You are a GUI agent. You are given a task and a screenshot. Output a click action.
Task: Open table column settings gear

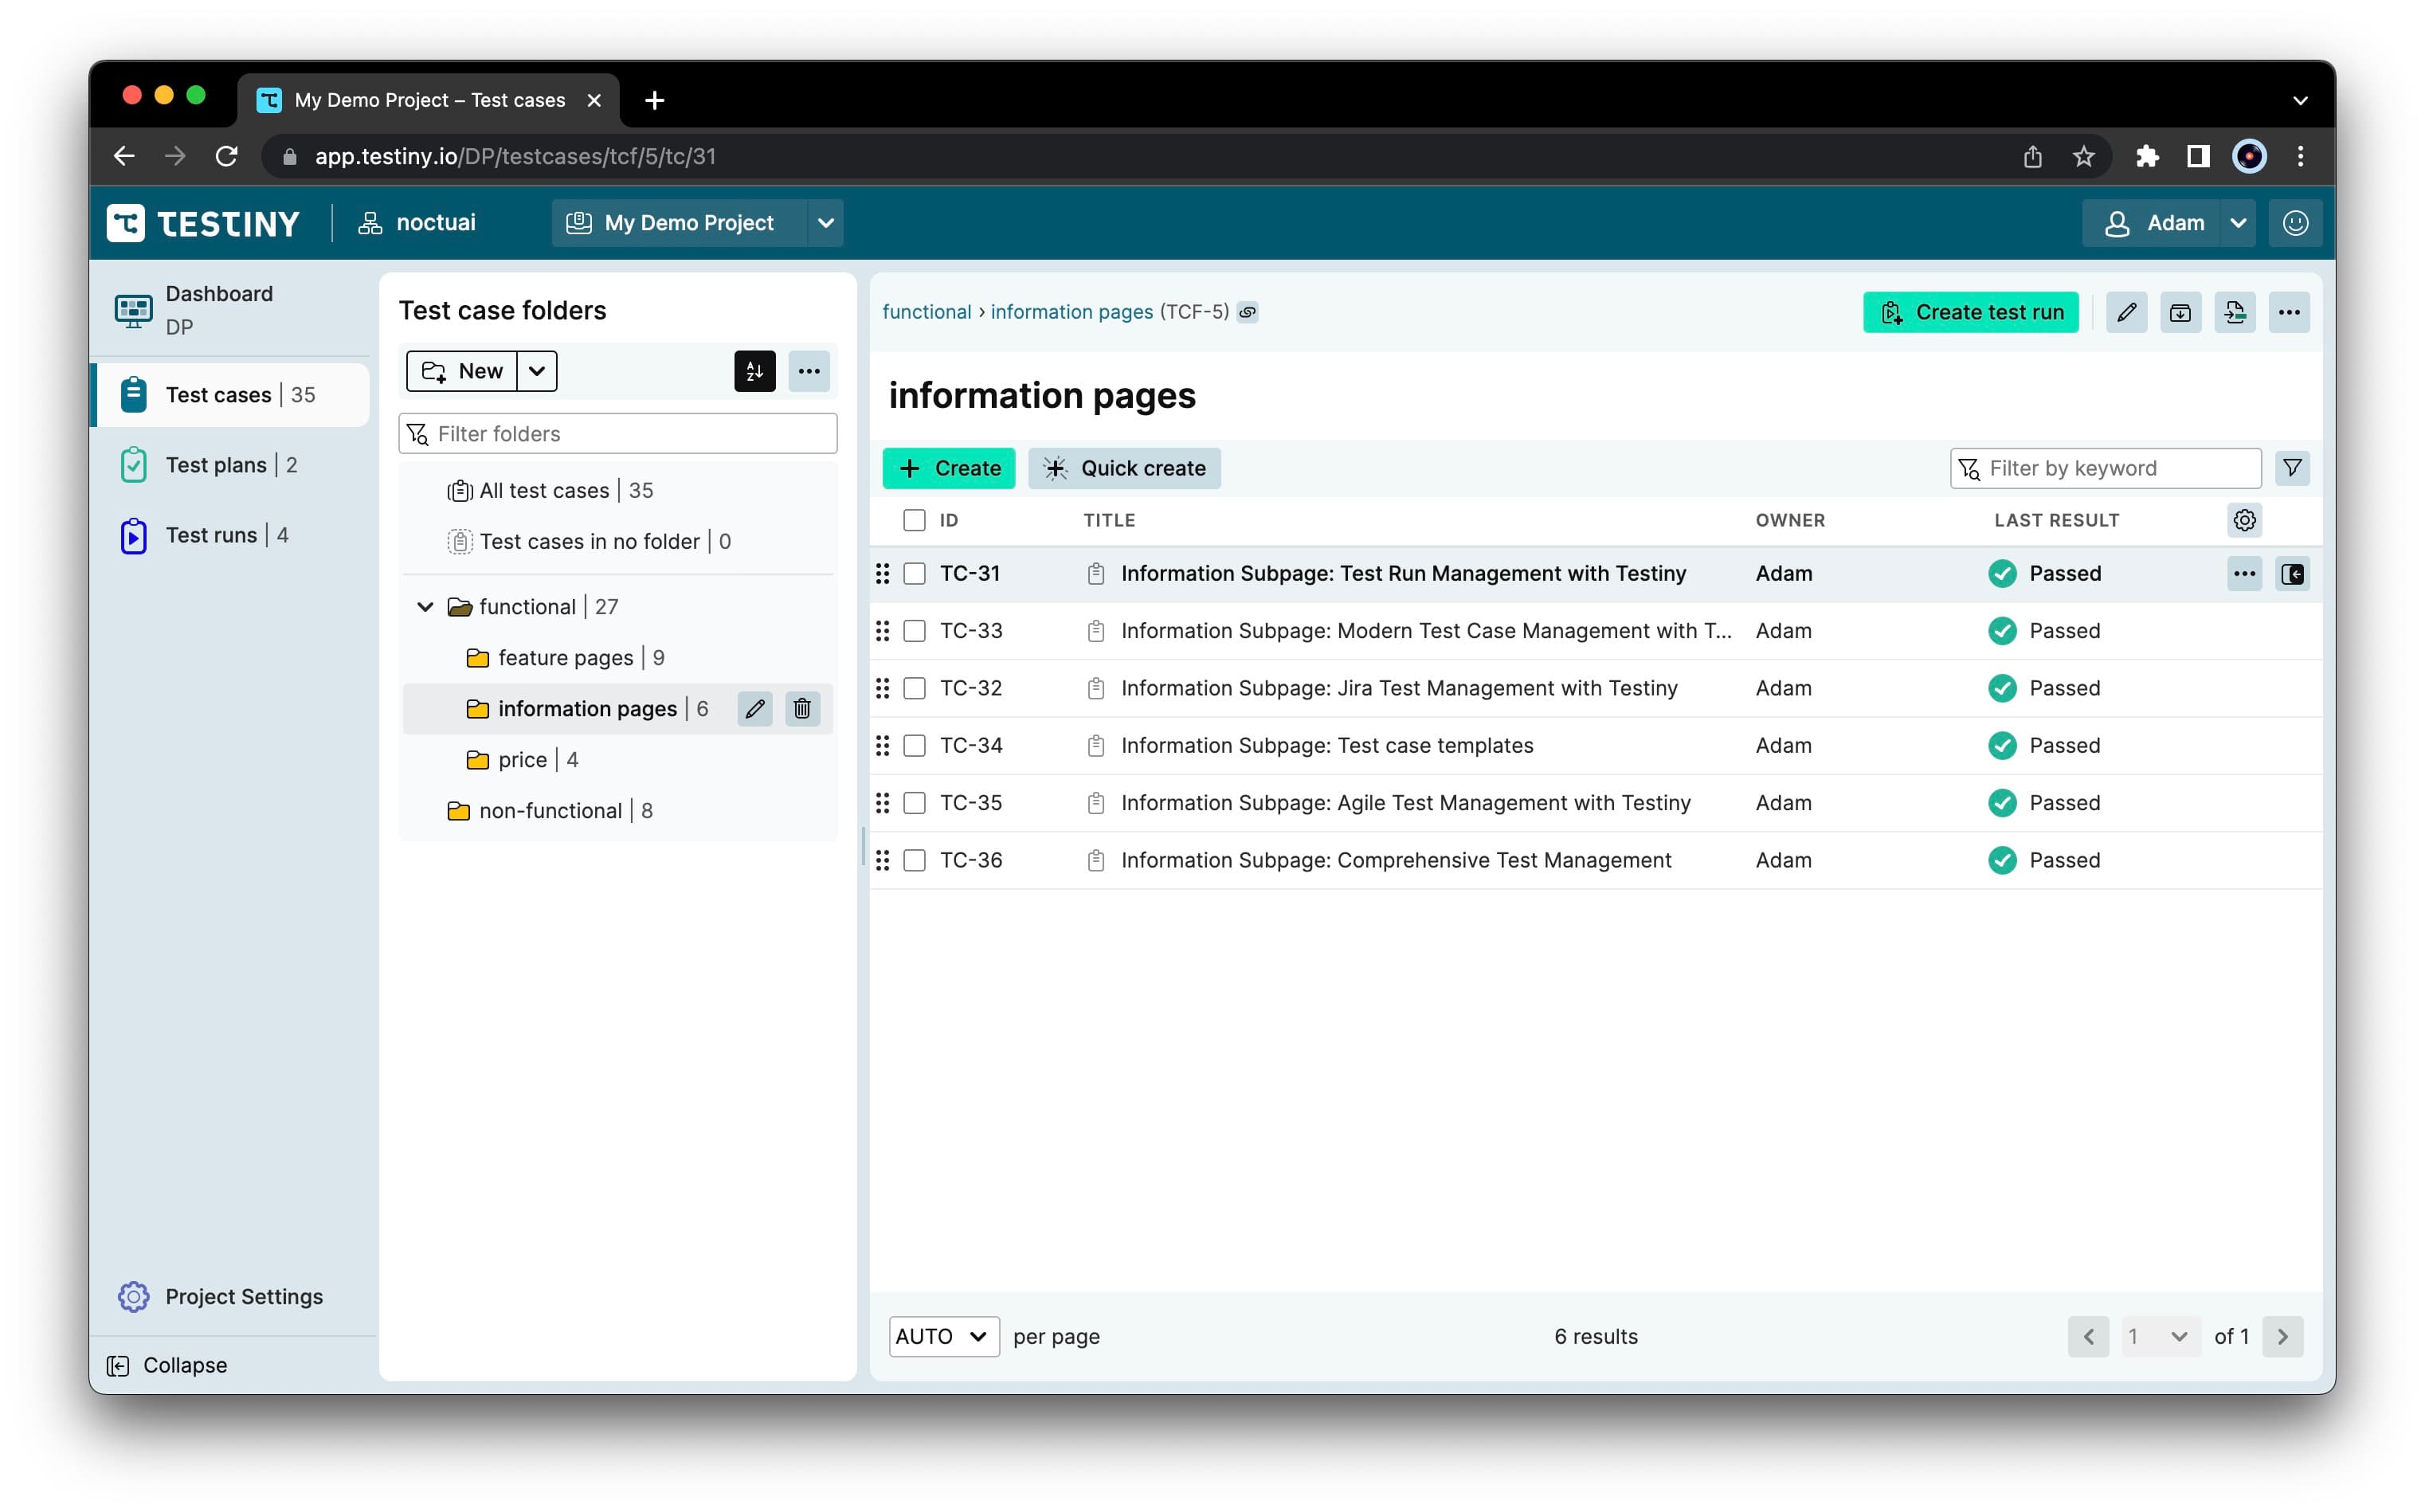(2243, 520)
